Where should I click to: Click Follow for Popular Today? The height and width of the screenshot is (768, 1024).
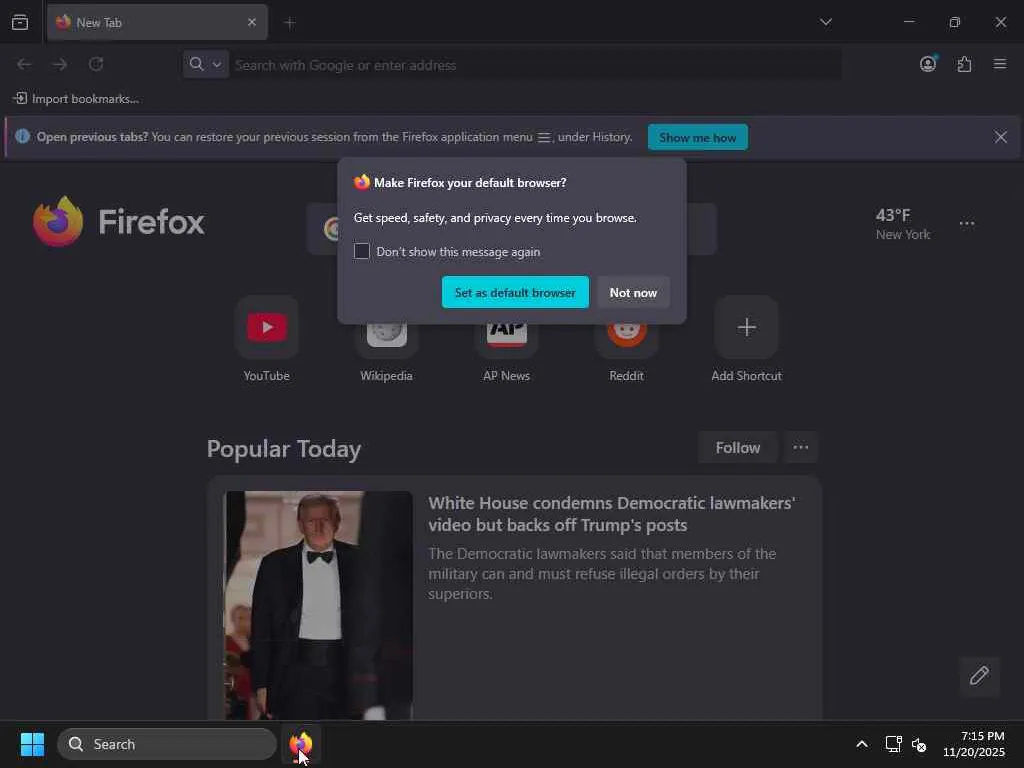[x=737, y=448]
